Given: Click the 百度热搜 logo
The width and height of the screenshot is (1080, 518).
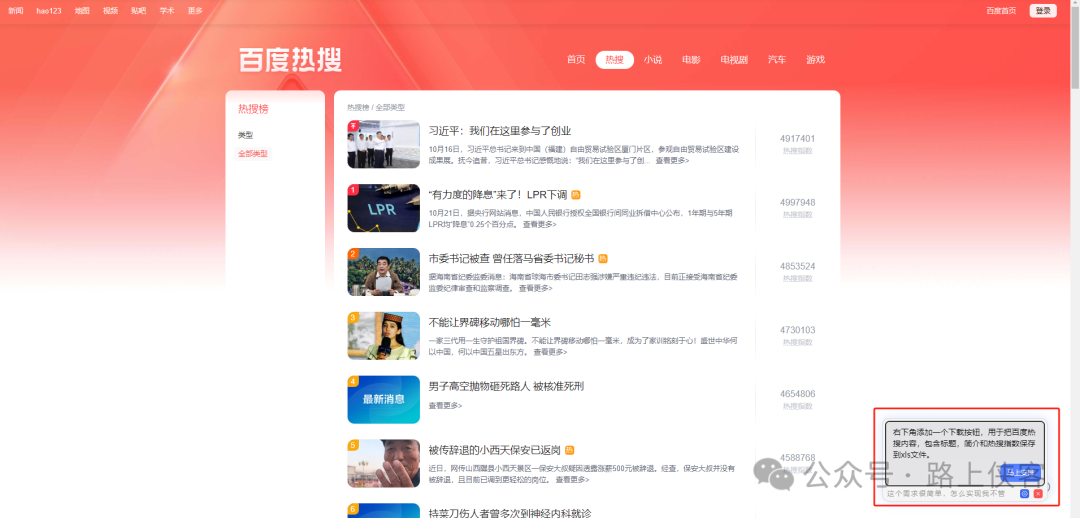Looking at the screenshot, I should [x=291, y=60].
